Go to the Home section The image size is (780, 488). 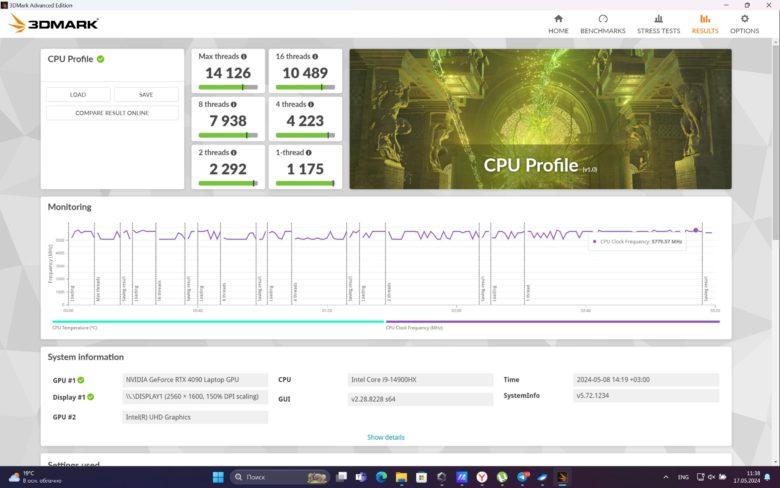tap(558, 24)
